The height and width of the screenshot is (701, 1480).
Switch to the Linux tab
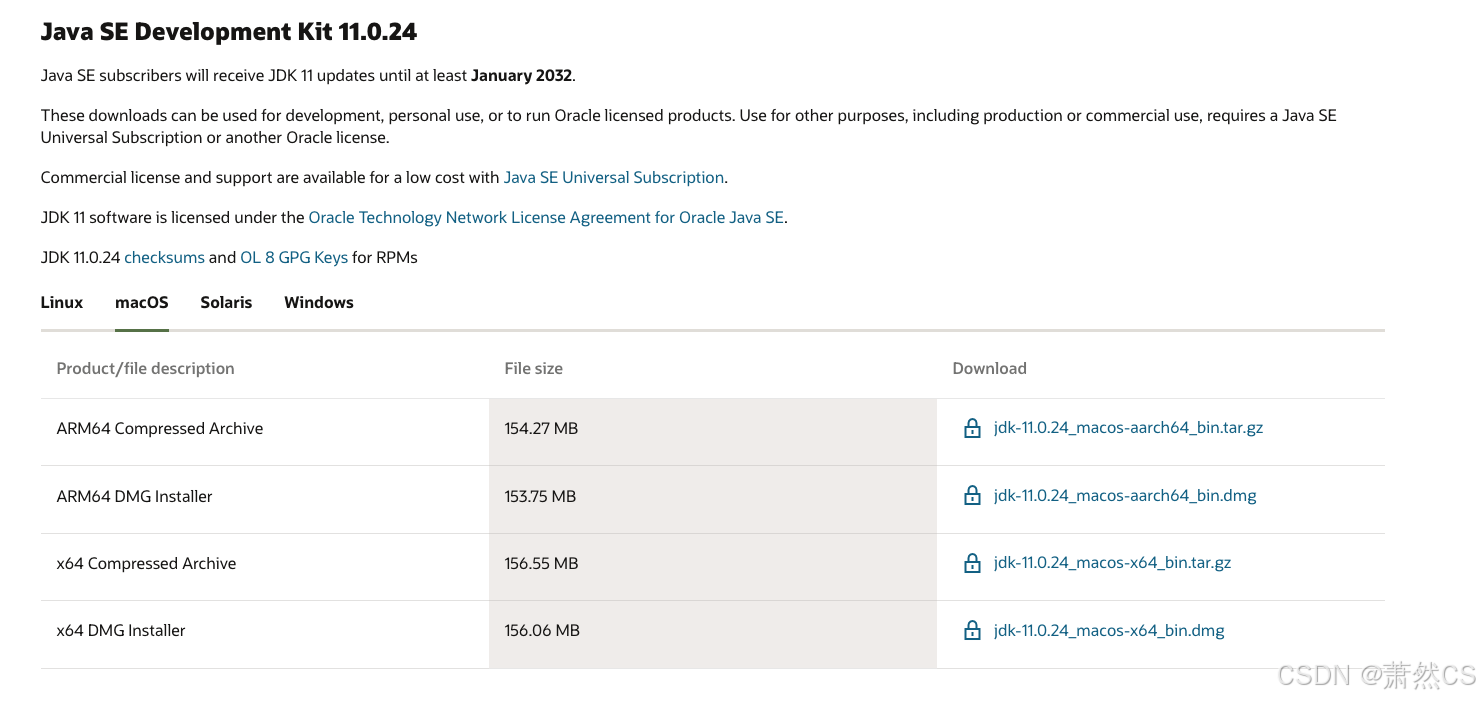(62, 302)
